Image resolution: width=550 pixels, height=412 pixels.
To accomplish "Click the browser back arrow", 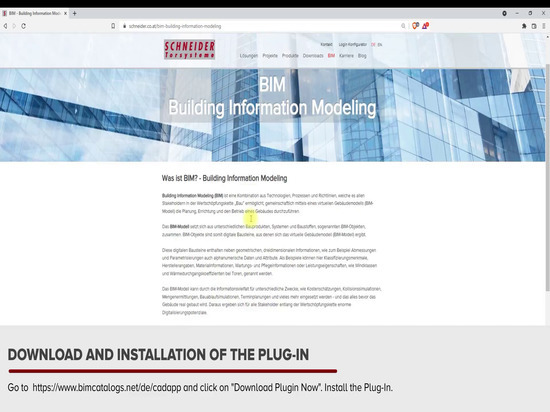I will (x=5, y=26).
